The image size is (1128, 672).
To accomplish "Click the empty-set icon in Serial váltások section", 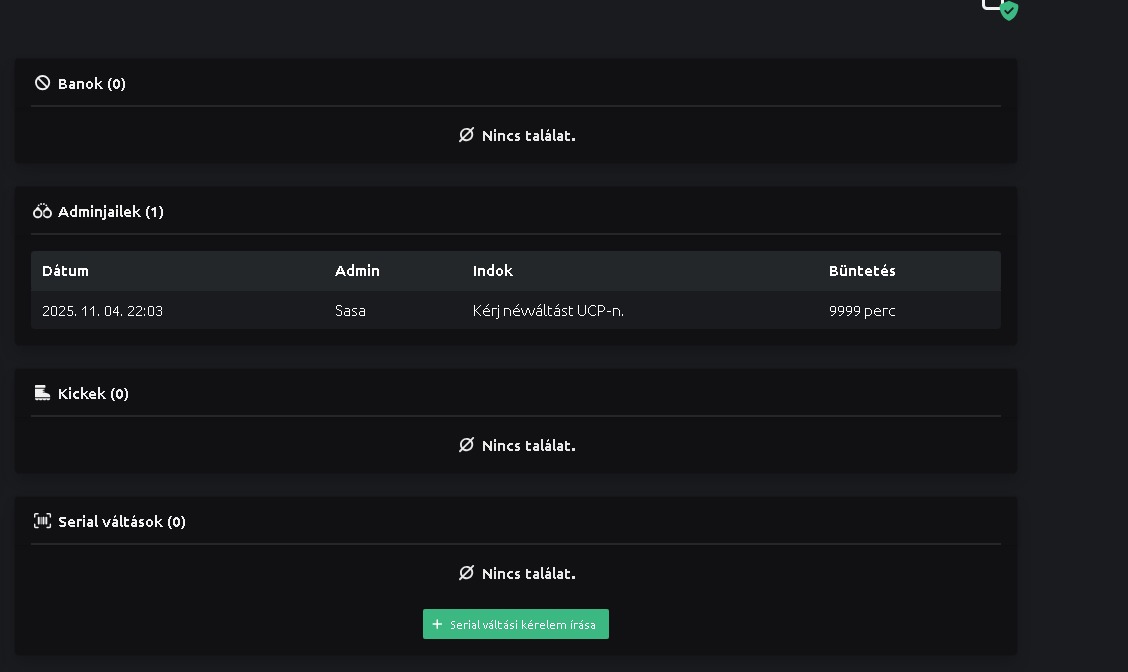I will (466, 573).
